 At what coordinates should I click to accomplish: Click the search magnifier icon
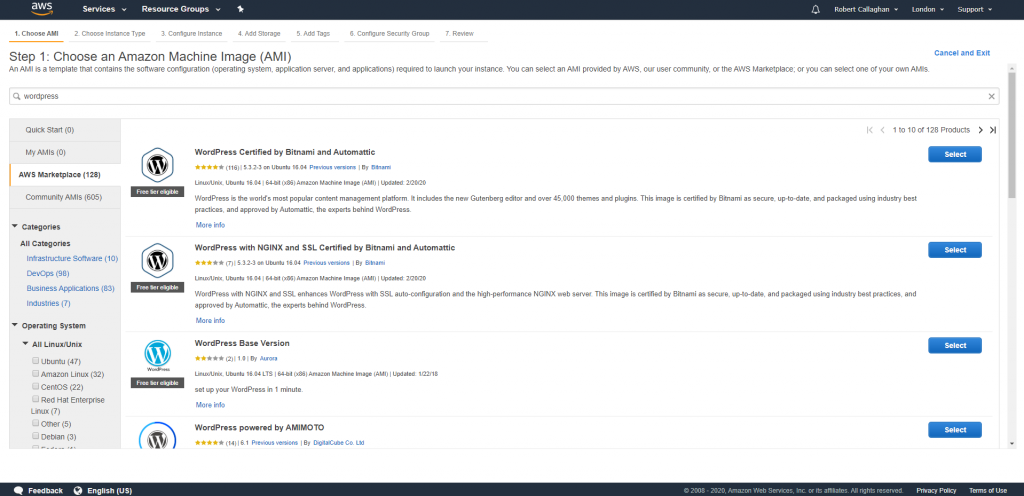tap(17, 97)
